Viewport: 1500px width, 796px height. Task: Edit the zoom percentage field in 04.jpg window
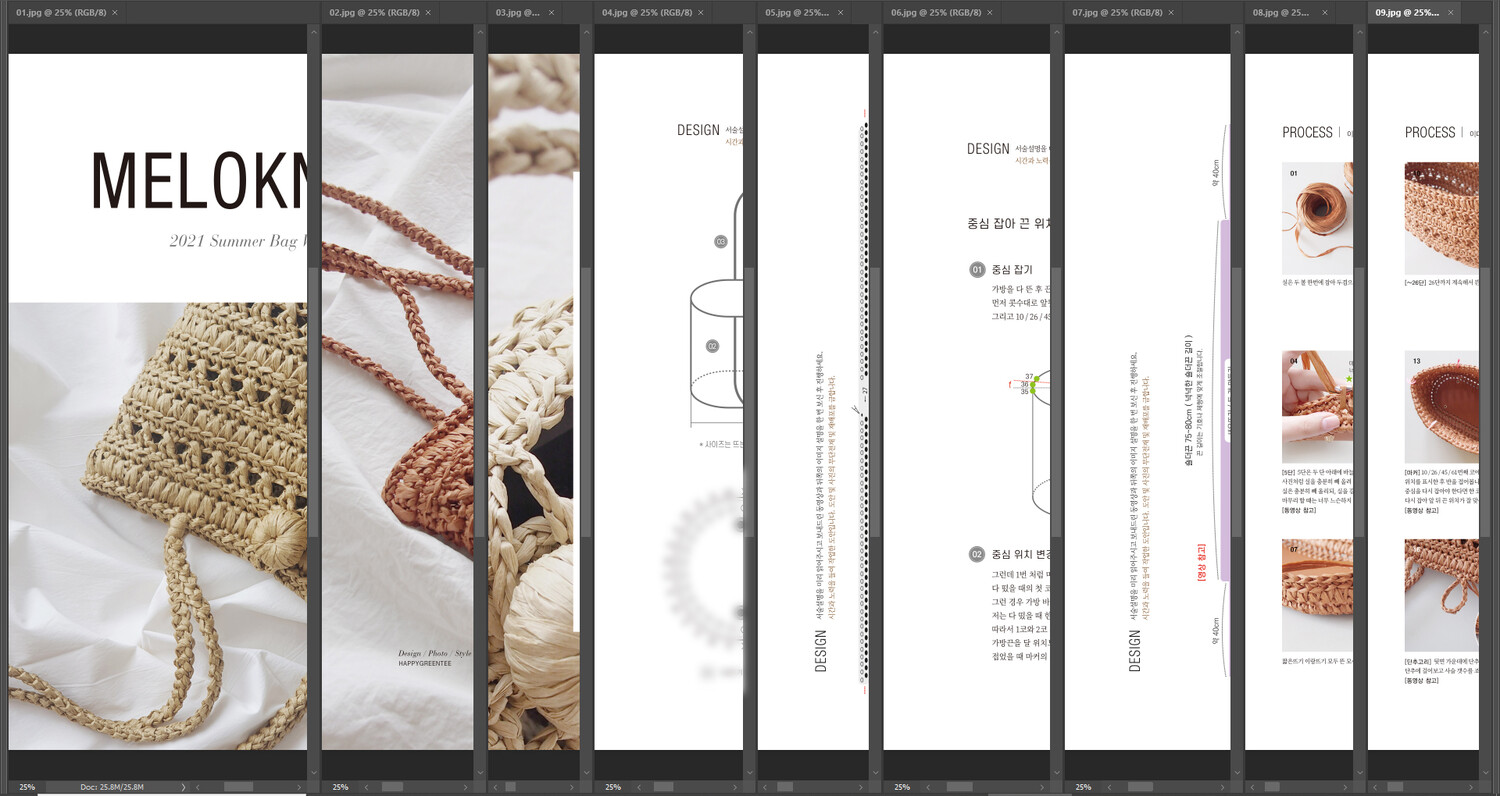613,787
